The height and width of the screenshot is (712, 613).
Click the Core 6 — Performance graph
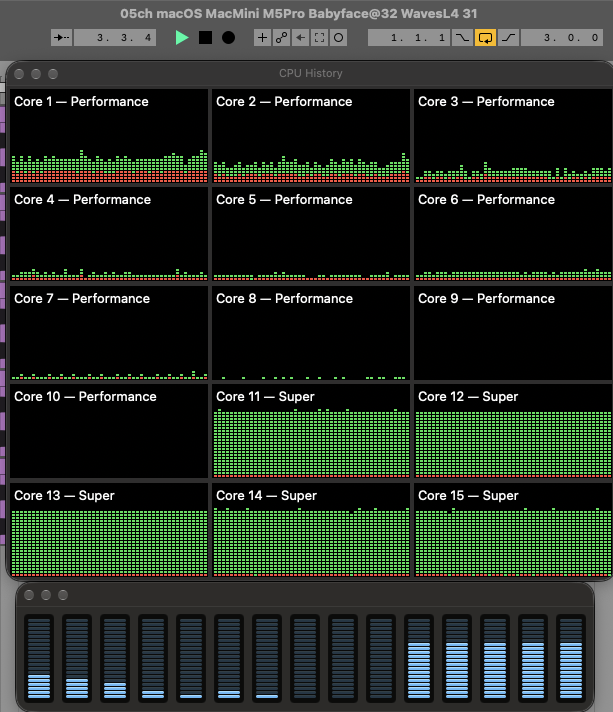513,234
